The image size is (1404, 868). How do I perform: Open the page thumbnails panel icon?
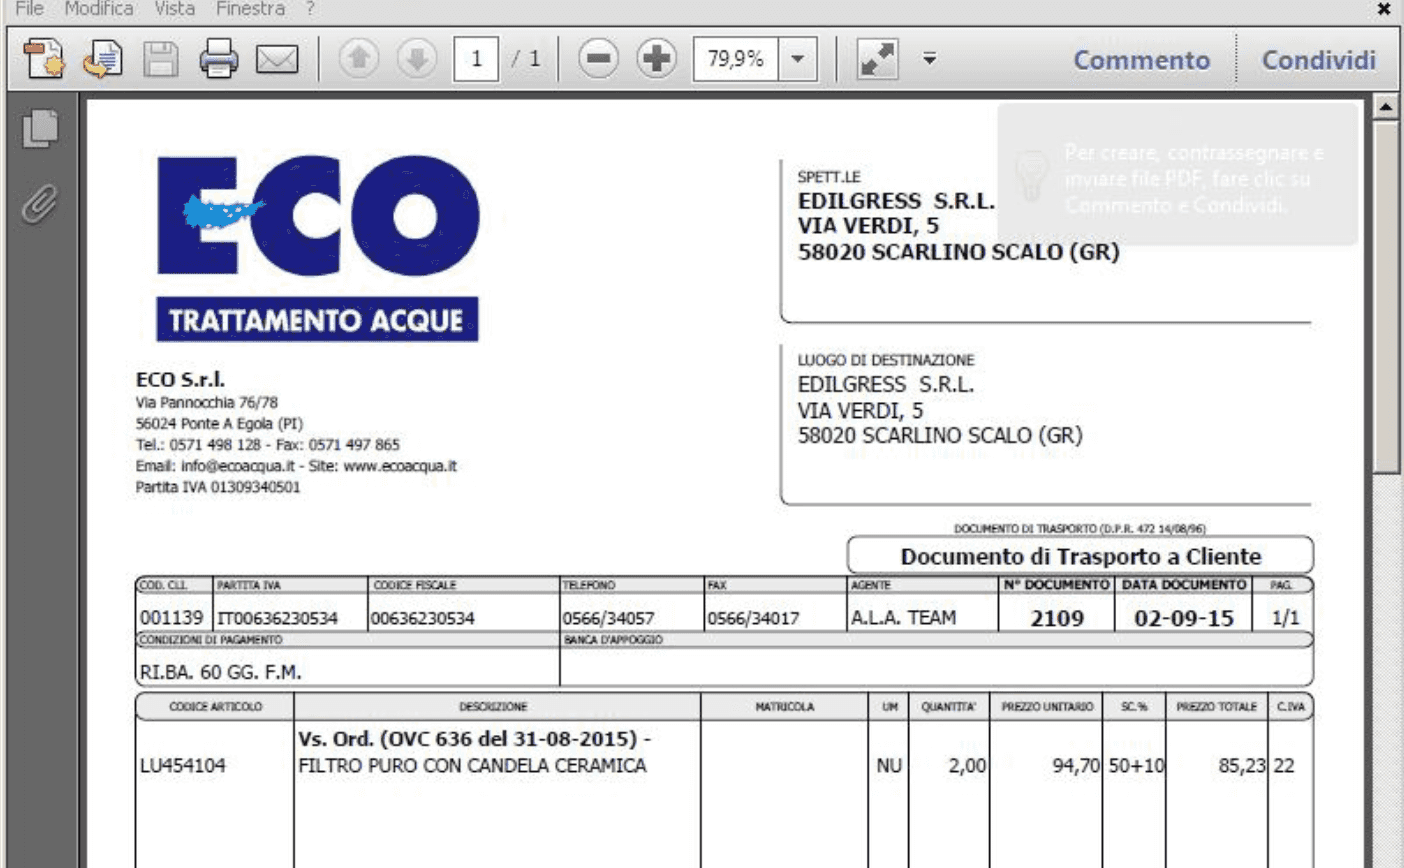[40, 128]
